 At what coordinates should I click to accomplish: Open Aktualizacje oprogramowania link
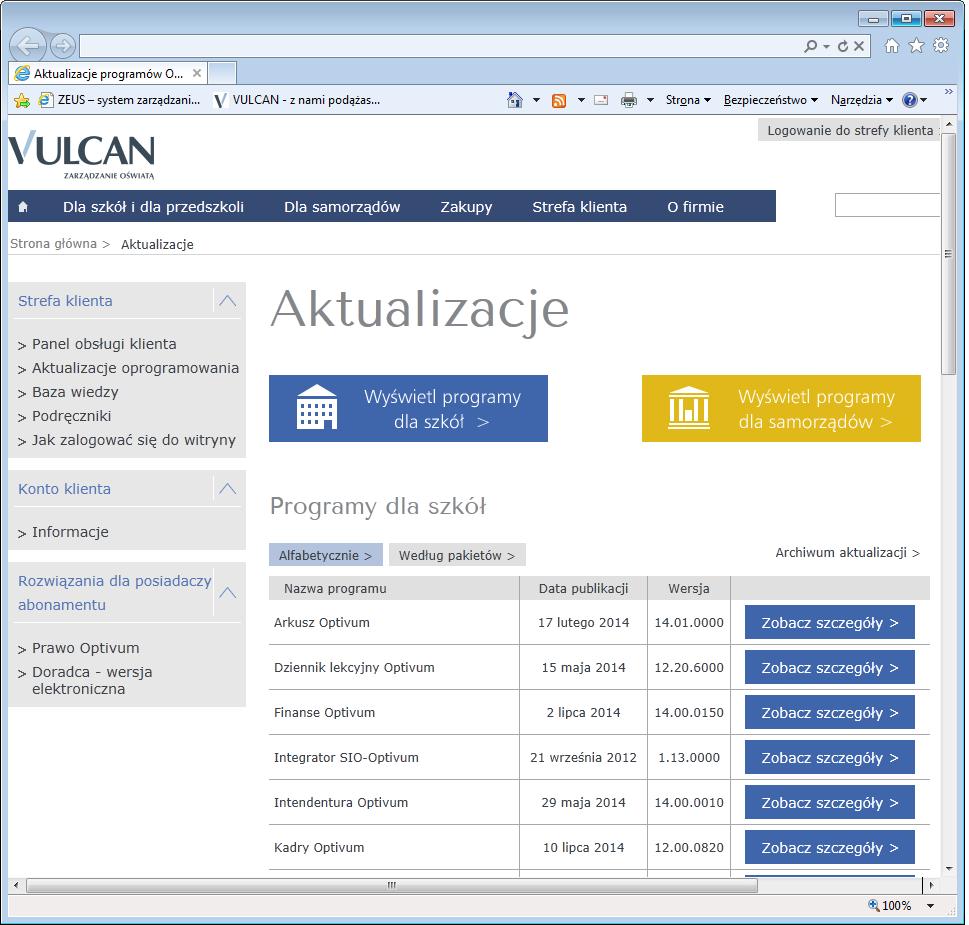click(x=135, y=368)
